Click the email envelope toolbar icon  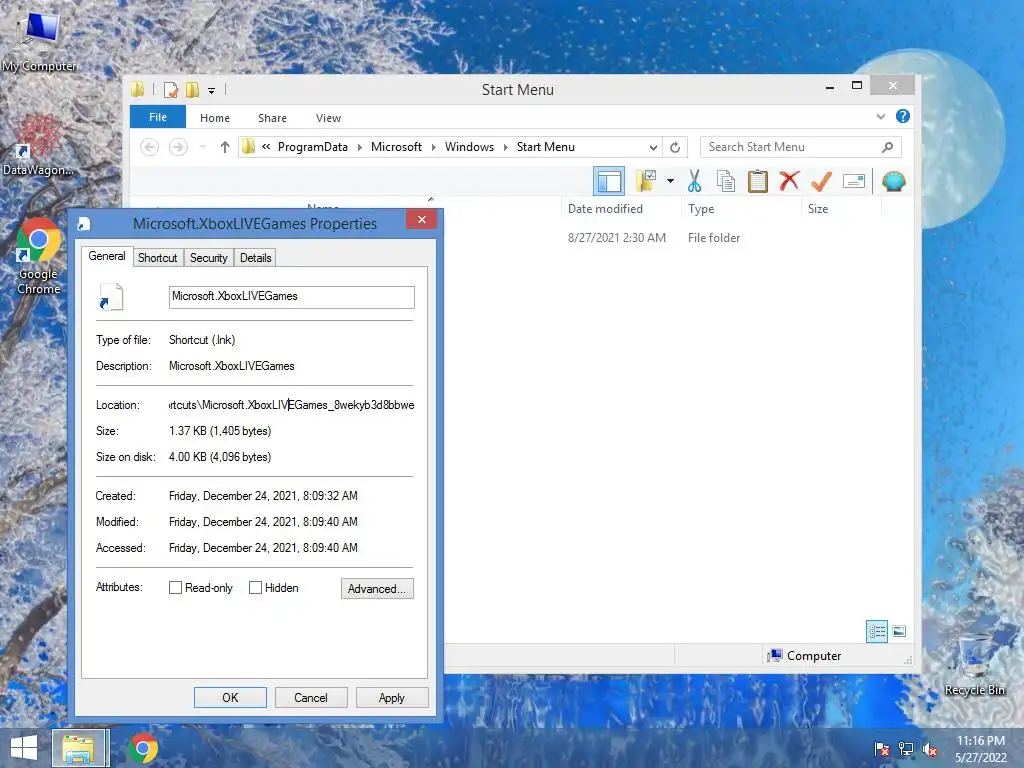854,181
